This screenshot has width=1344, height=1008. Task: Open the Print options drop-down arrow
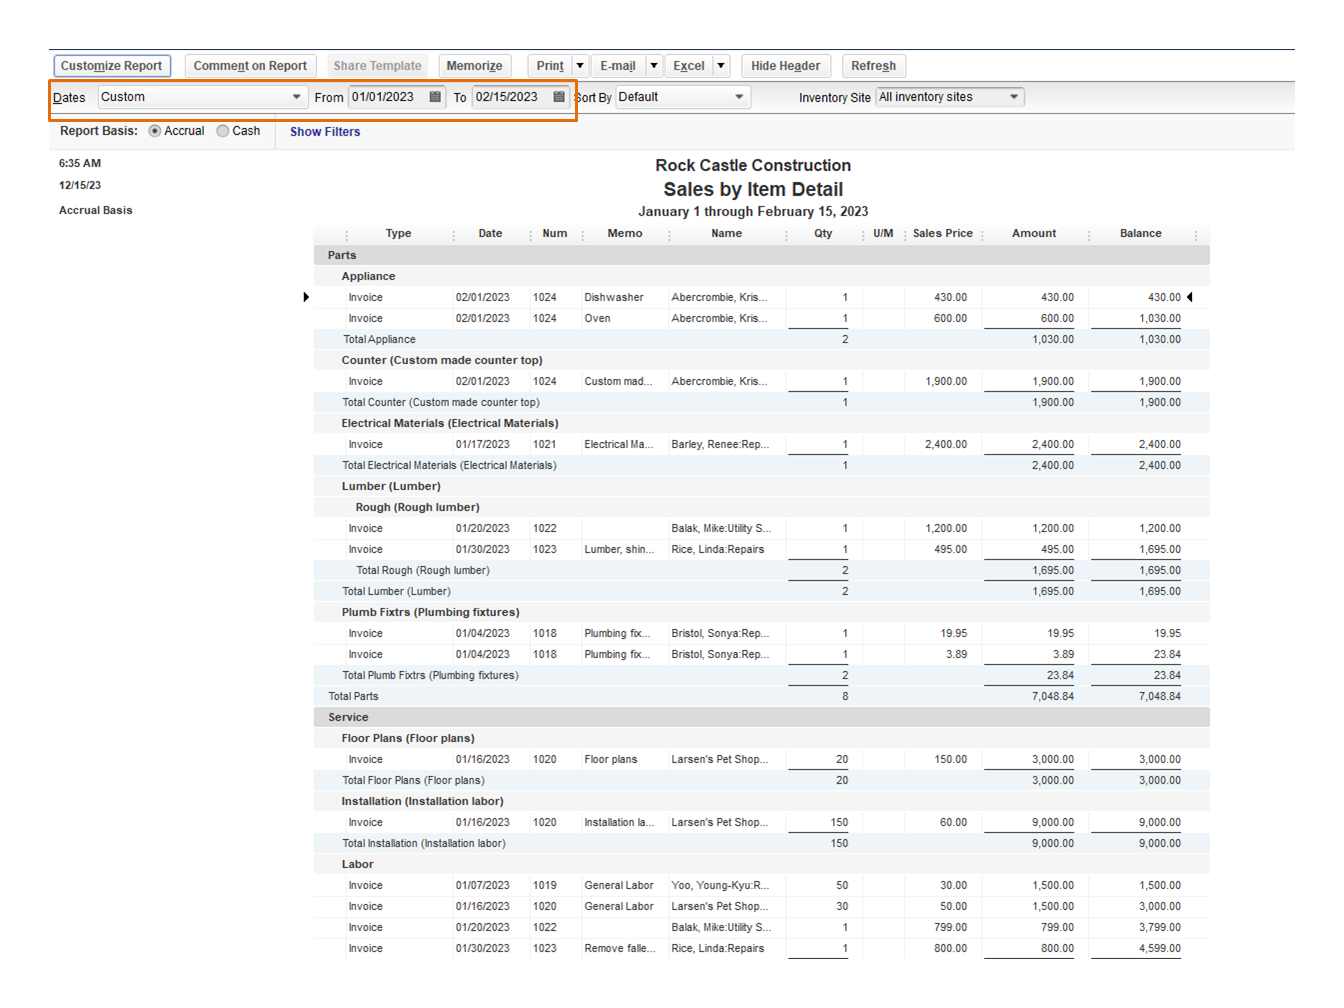[x=579, y=65]
